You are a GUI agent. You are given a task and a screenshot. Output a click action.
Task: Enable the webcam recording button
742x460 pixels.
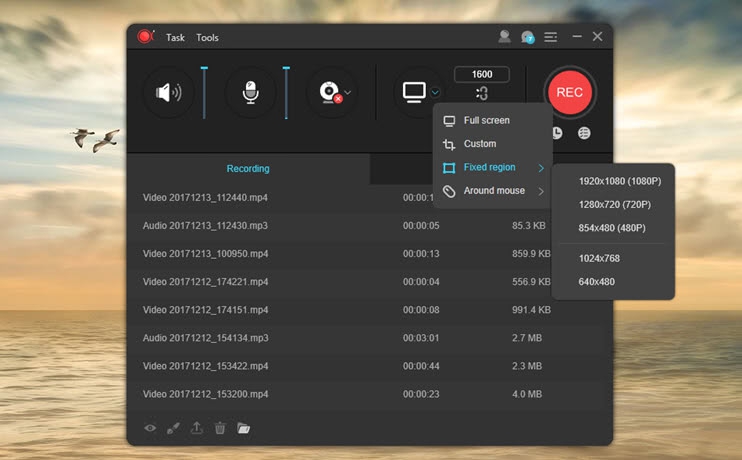point(328,93)
